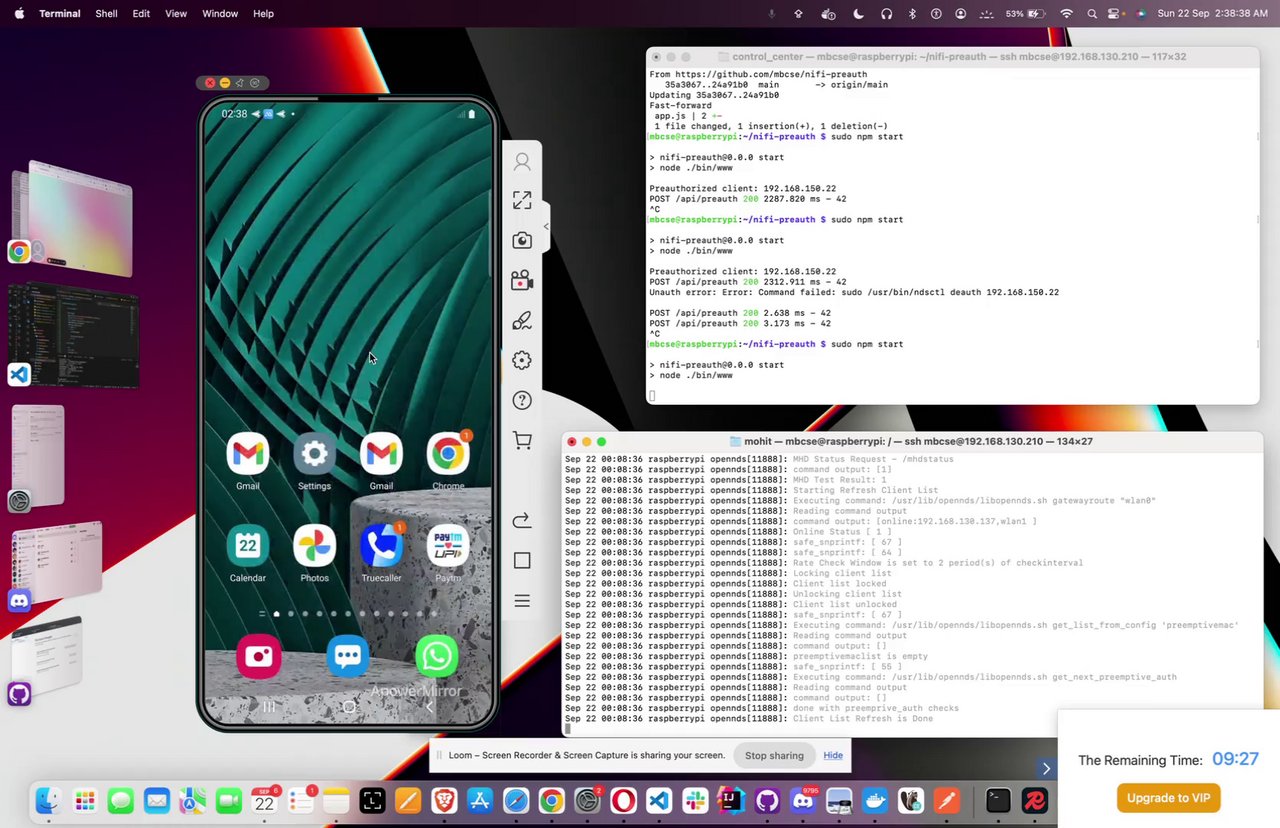
Task: Tap the phone home navigation button
Action: pos(348,707)
